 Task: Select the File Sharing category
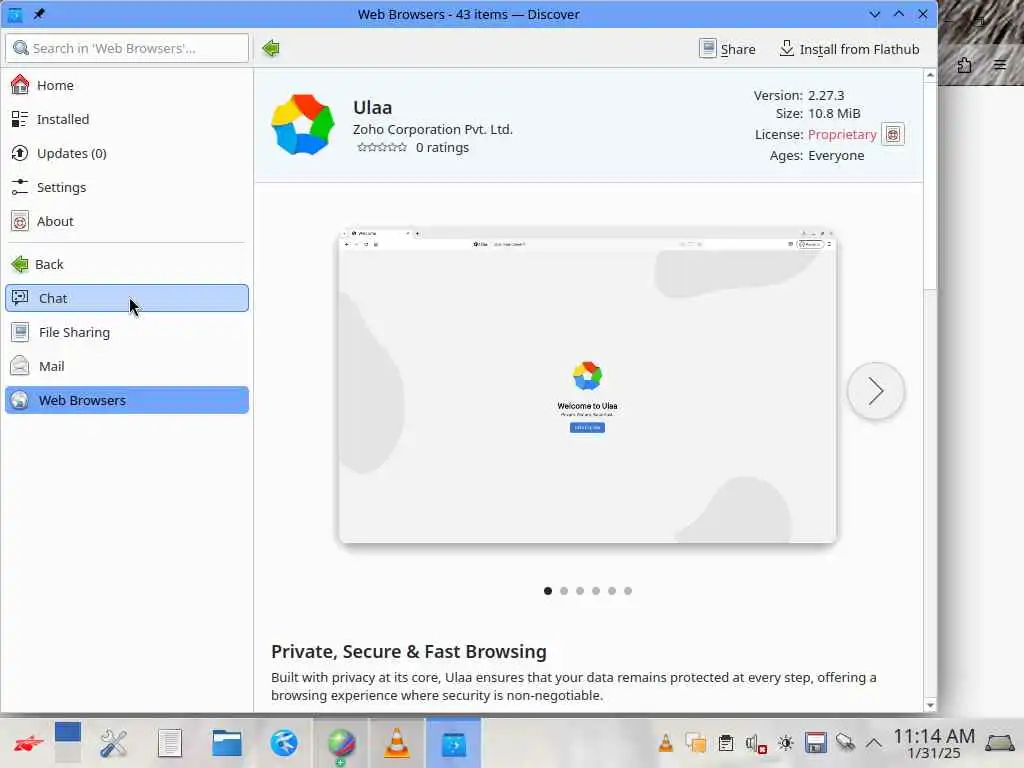[127, 332]
